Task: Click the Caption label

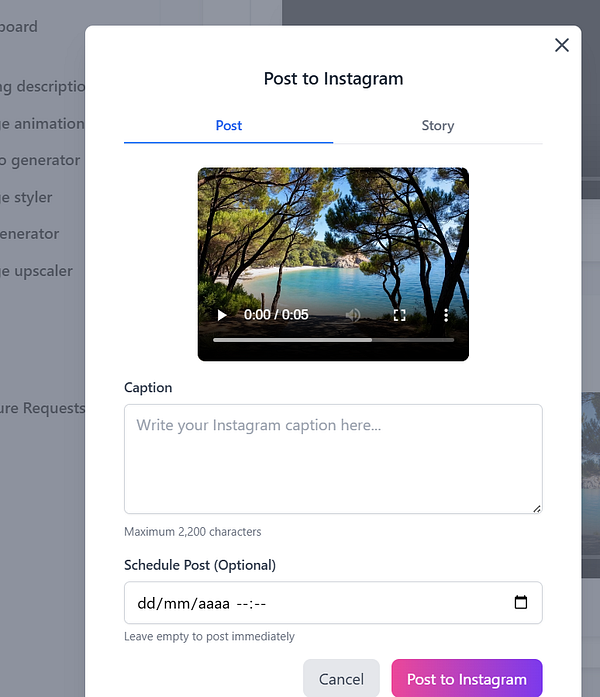Action: coord(148,388)
